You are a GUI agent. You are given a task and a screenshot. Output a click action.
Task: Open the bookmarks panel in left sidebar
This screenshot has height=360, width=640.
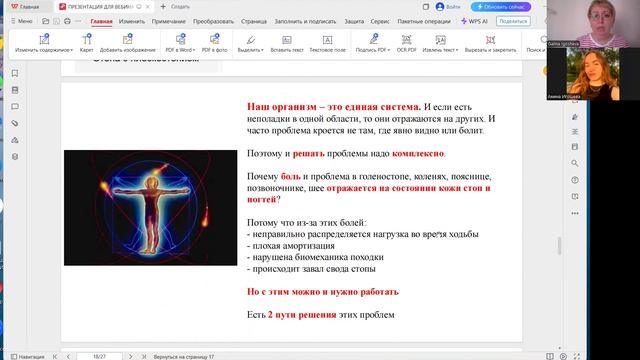(x=15, y=73)
